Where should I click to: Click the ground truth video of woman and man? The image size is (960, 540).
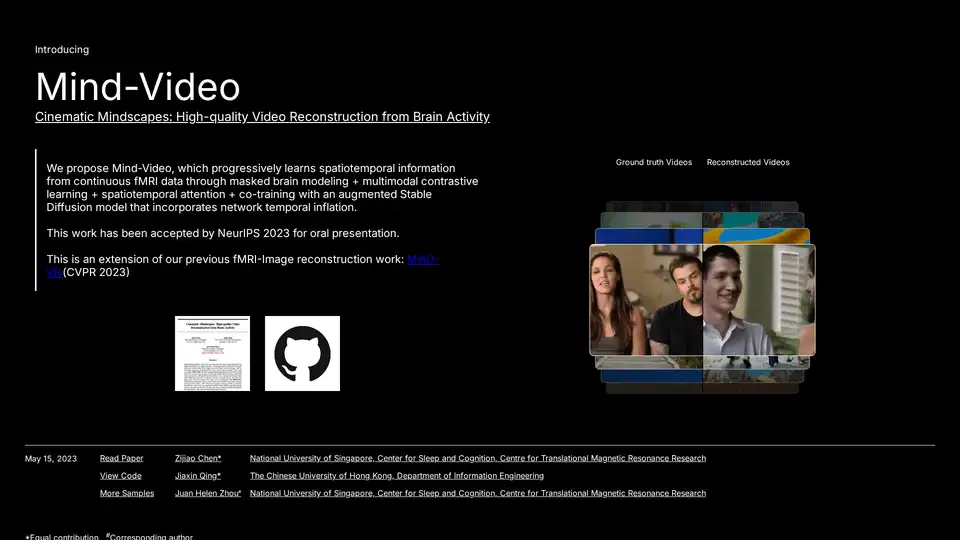point(646,300)
